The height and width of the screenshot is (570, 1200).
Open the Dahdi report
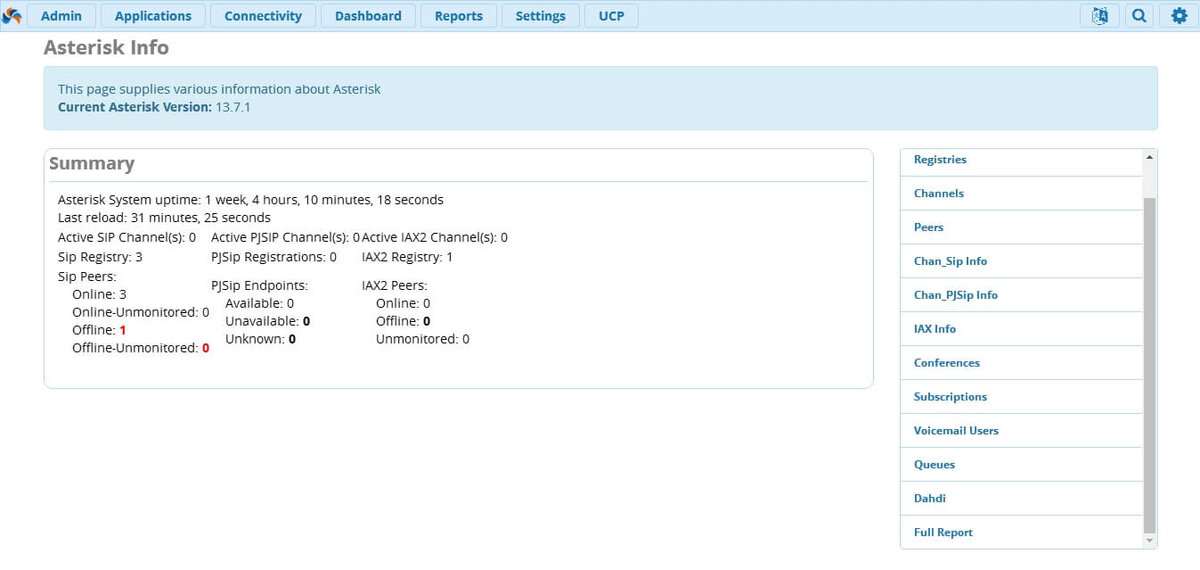pyautogui.click(x=1021, y=499)
